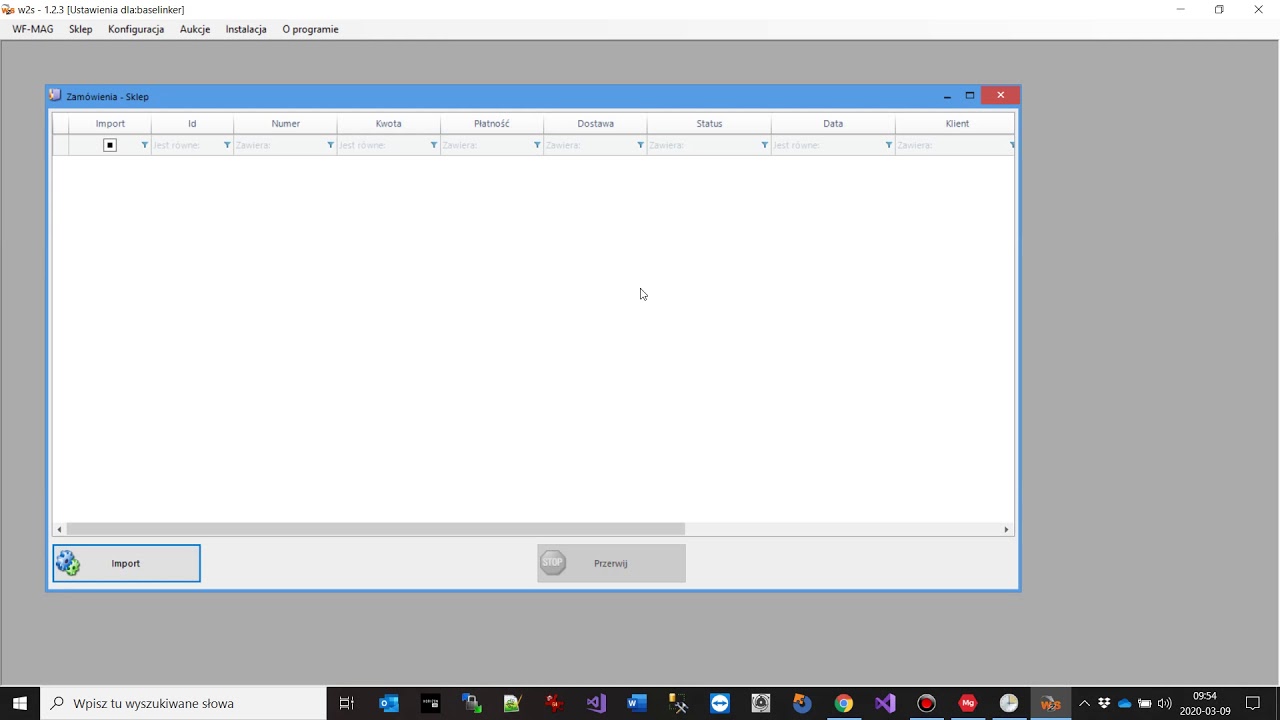Viewport: 1280px width, 720px height.
Task: Open the clock-shaped app on the taskbar
Action: point(1008,703)
